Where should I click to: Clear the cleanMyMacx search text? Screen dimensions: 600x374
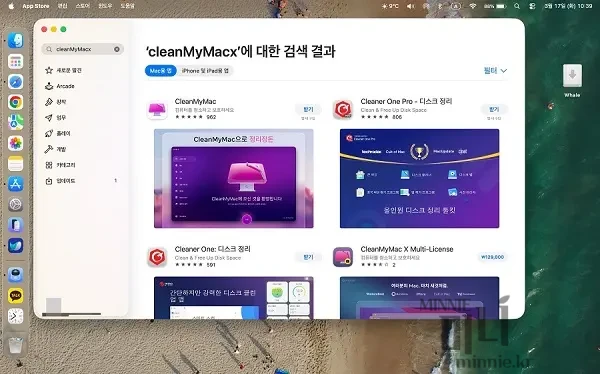coord(117,49)
